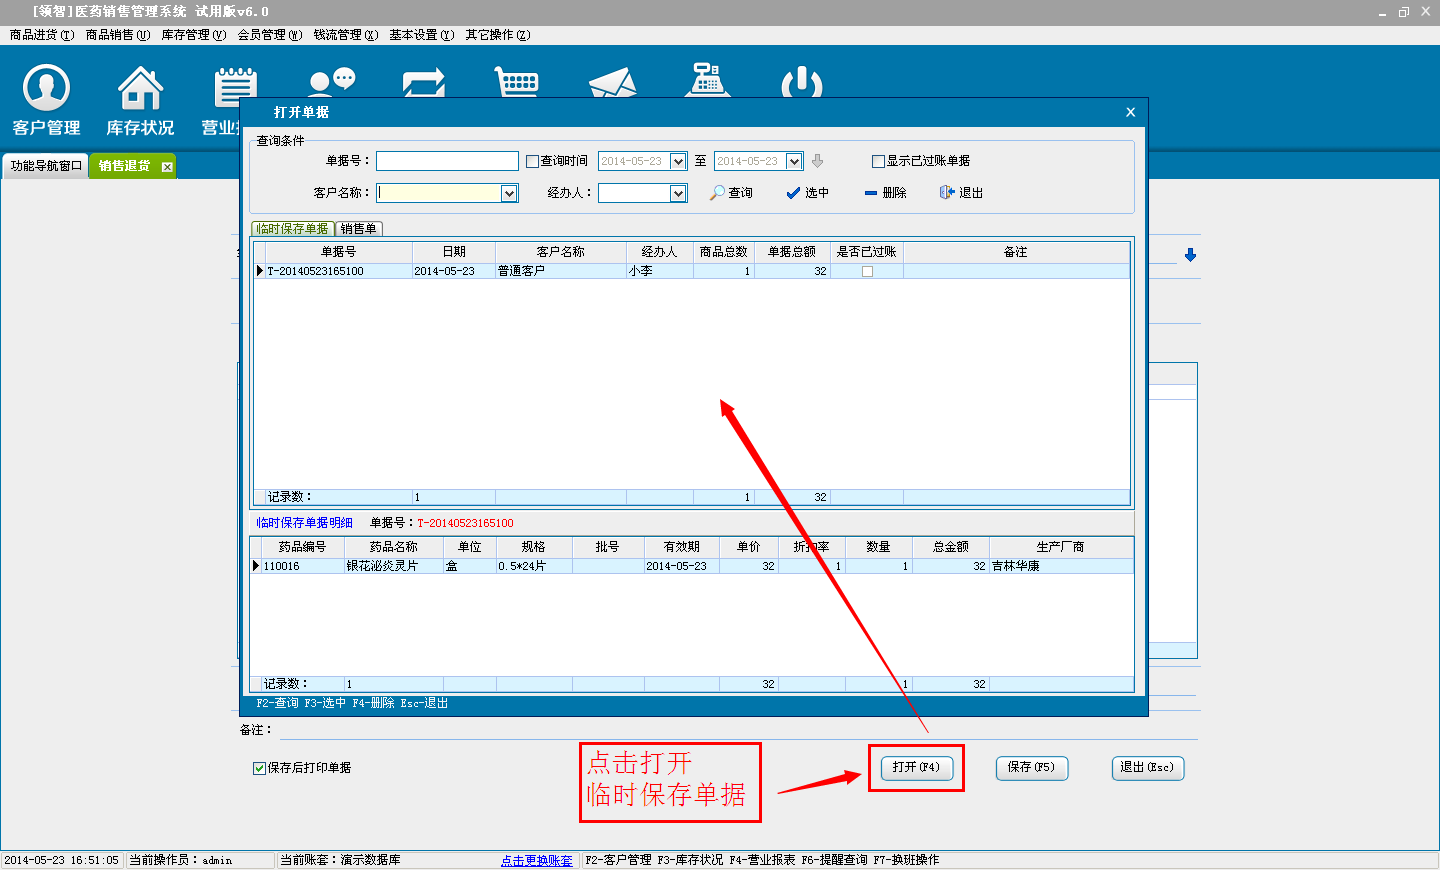1440x870 pixels.
Task: Close the 销售退货 tab with its X
Action: pyautogui.click(x=167, y=167)
